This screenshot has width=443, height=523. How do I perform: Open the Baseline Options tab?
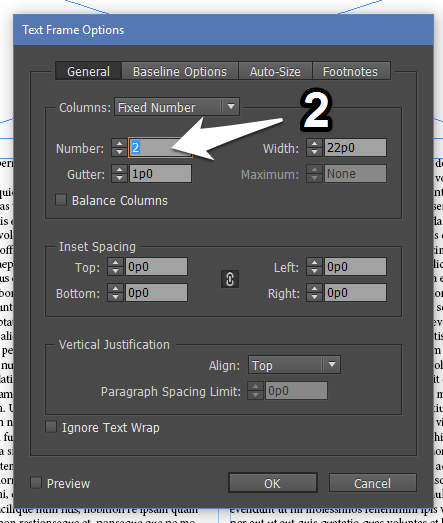point(180,71)
